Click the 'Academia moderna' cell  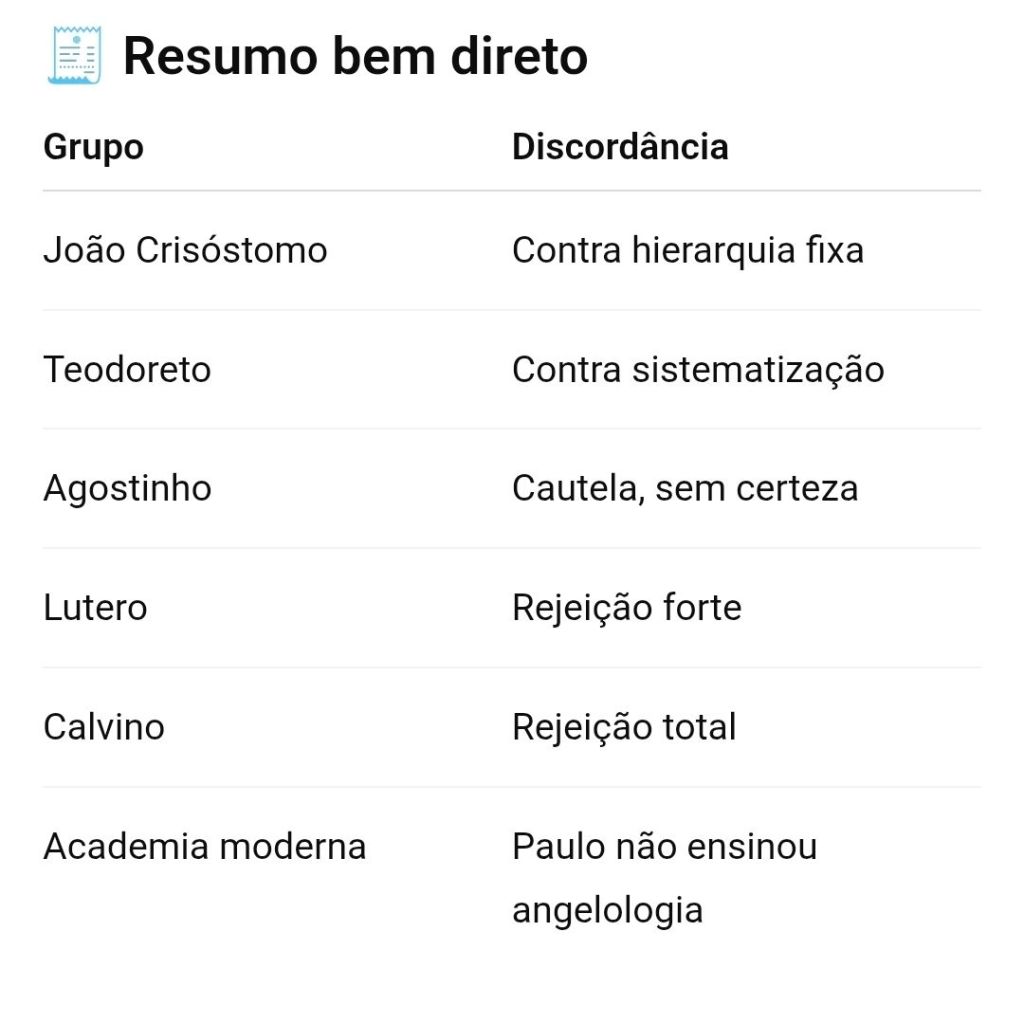(204, 847)
